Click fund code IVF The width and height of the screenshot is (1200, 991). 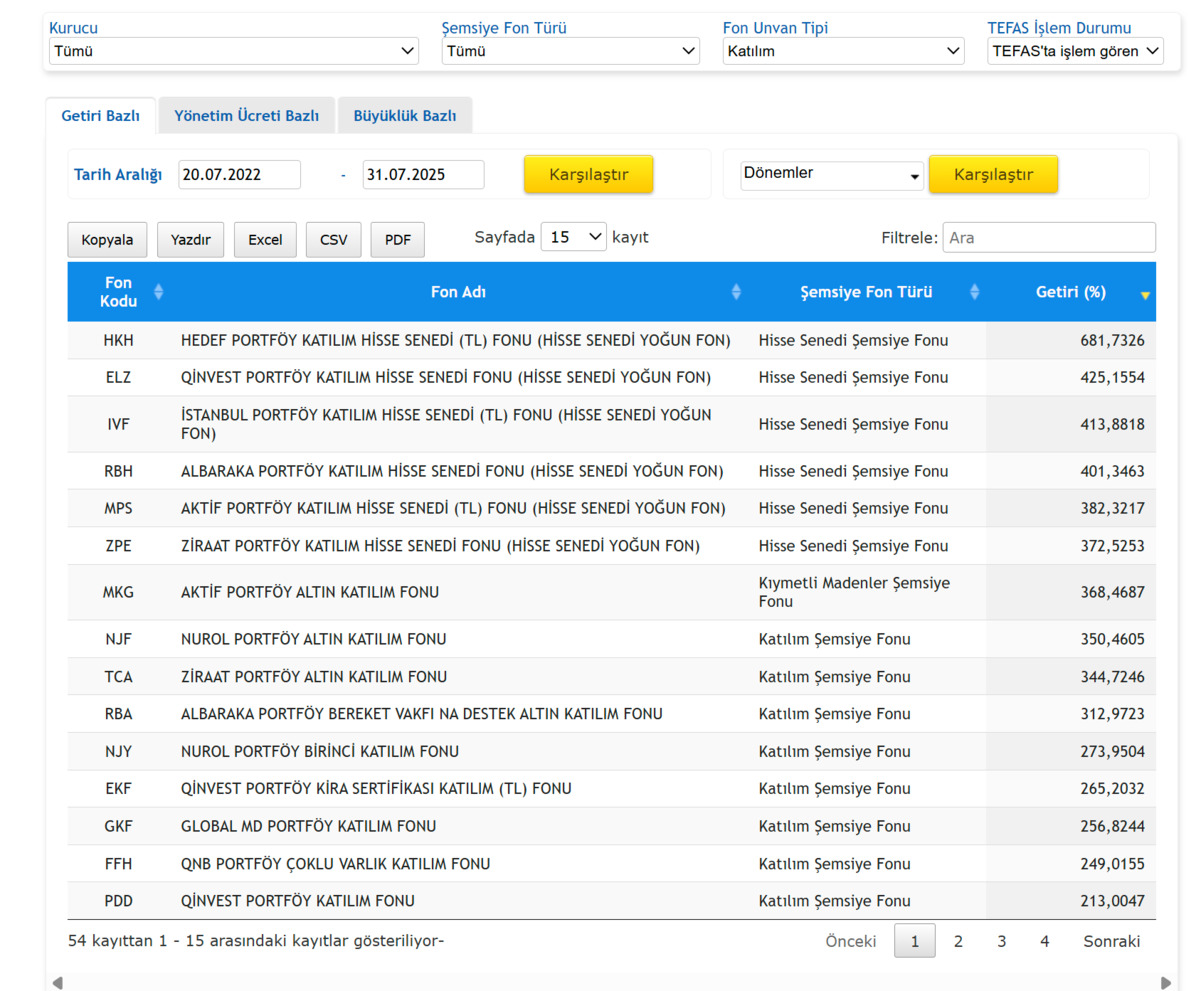click(x=118, y=425)
